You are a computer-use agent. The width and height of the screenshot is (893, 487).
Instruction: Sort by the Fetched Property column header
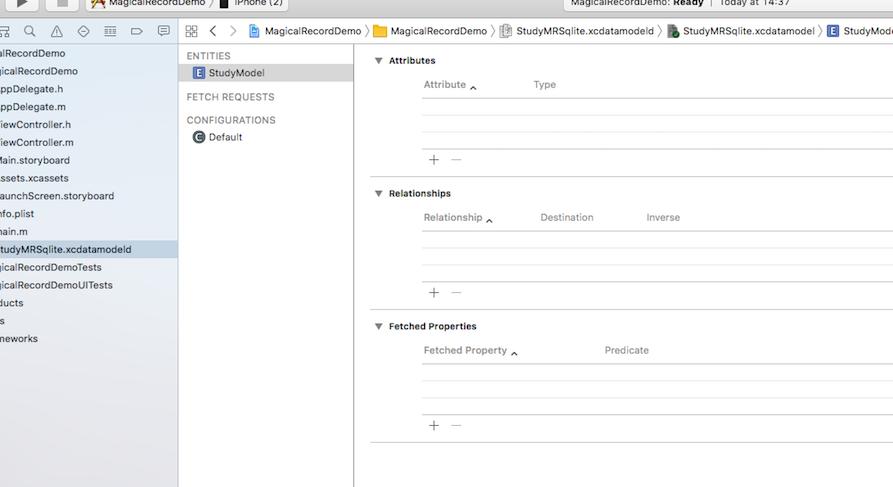pyautogui.click(x=470, y=350)
